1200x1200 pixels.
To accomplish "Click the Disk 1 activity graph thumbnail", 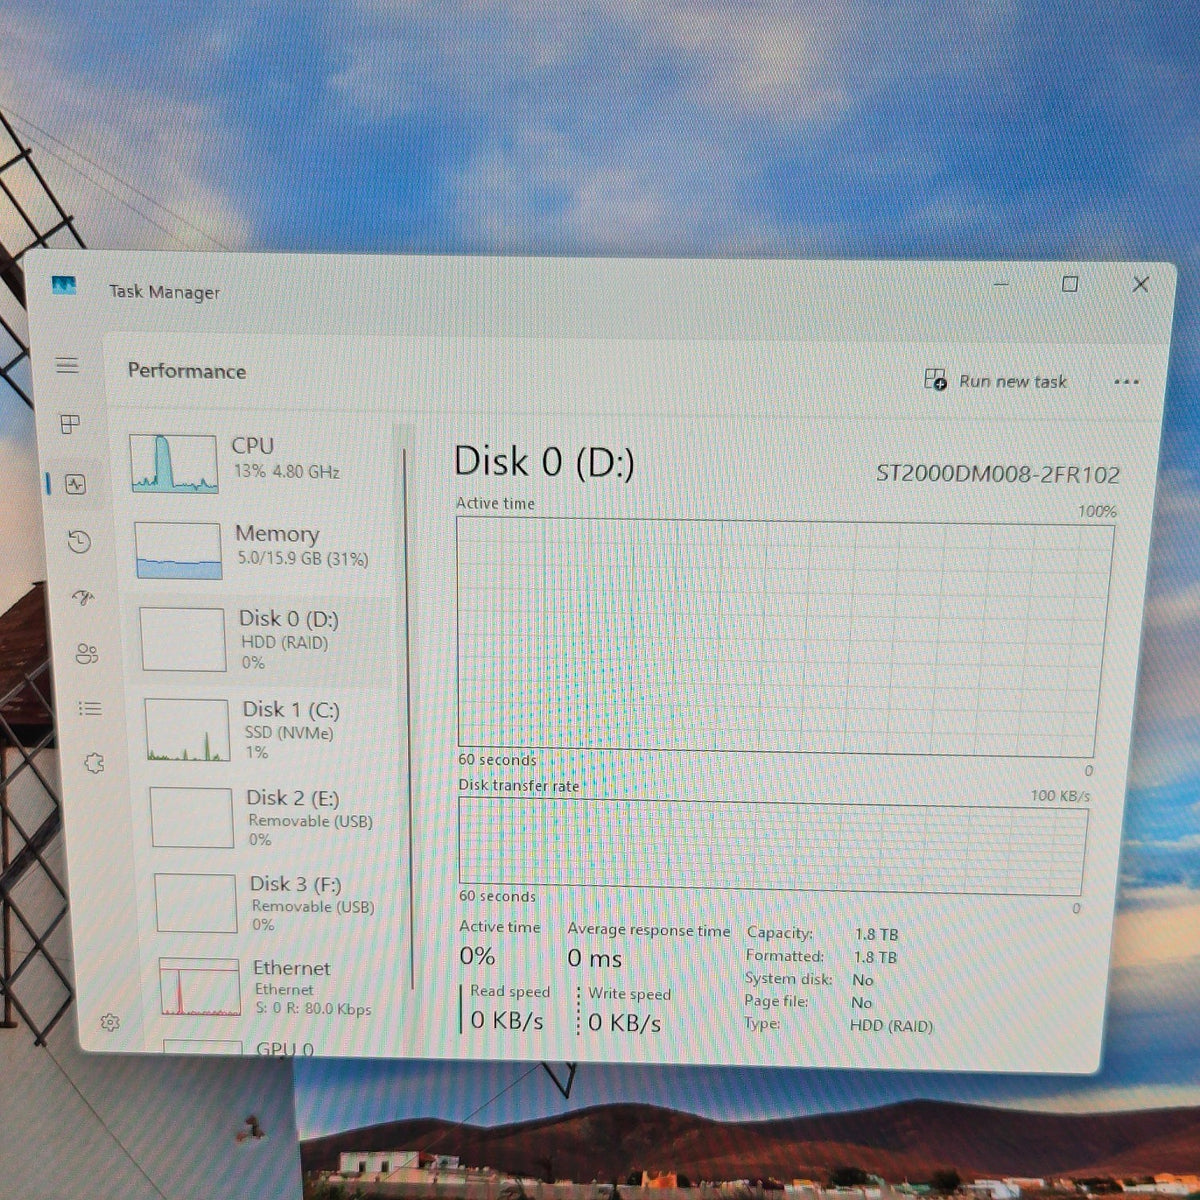I will click(x=187, y=730).
